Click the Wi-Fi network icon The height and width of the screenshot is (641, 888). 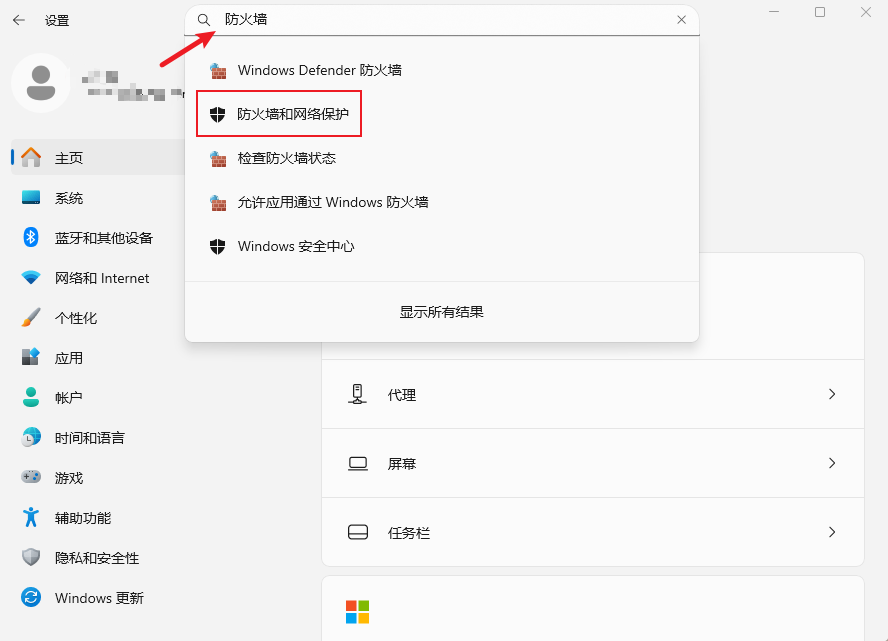(31, 277)
